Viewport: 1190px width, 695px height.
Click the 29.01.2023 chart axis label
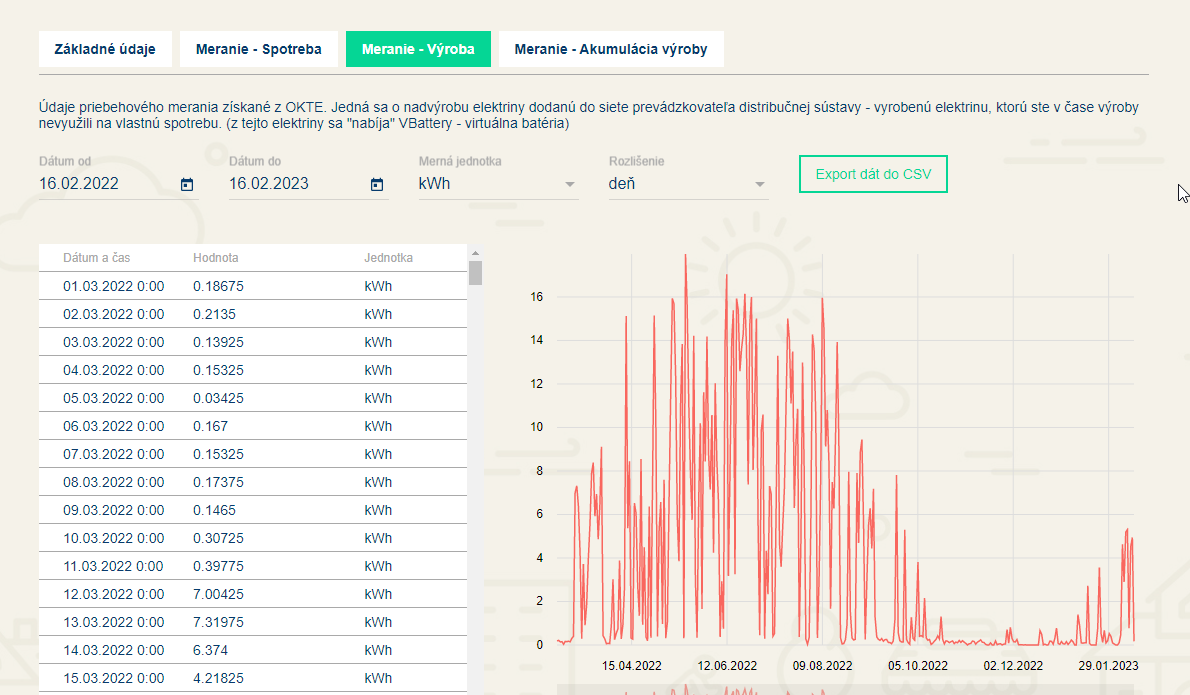1108,666
